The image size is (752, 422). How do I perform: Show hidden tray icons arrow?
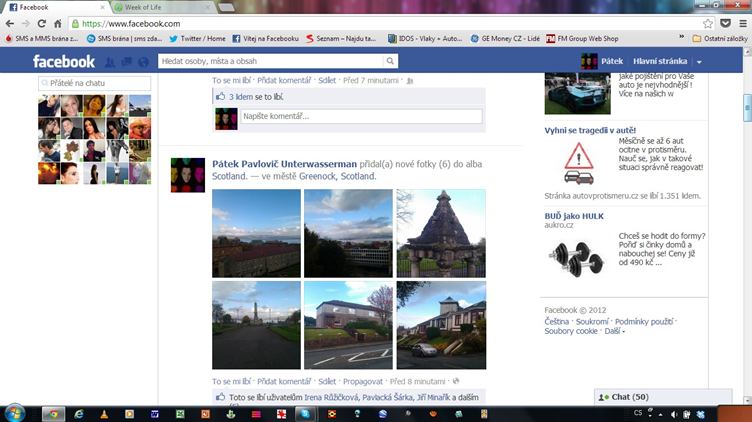point(660,414)
